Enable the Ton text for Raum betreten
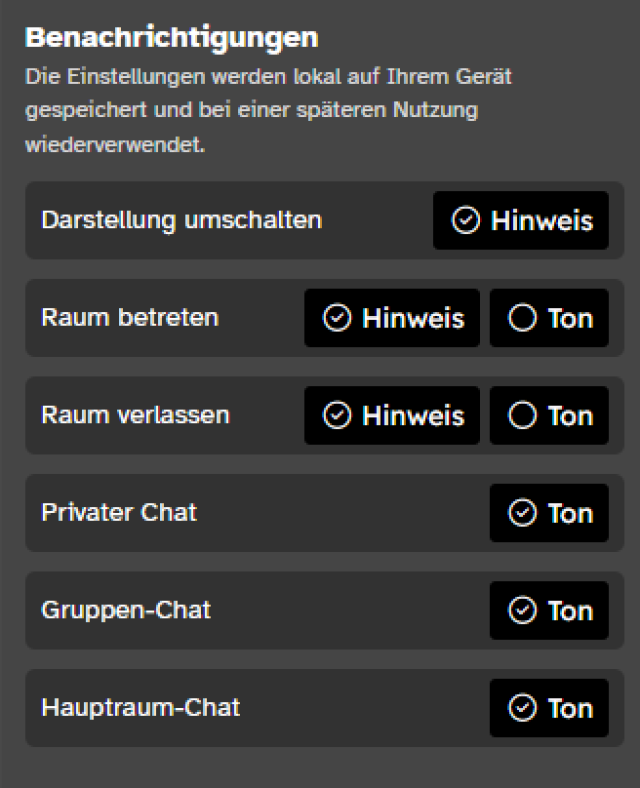640x788 pixels. coord(570,318)
